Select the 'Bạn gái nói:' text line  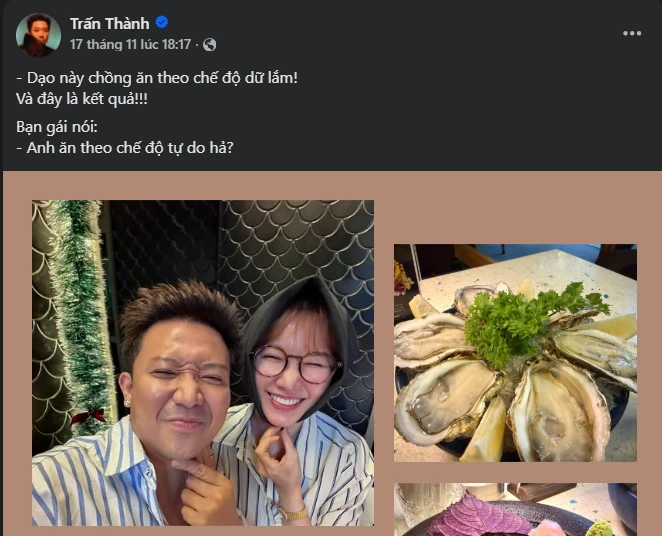coord(57,127)
